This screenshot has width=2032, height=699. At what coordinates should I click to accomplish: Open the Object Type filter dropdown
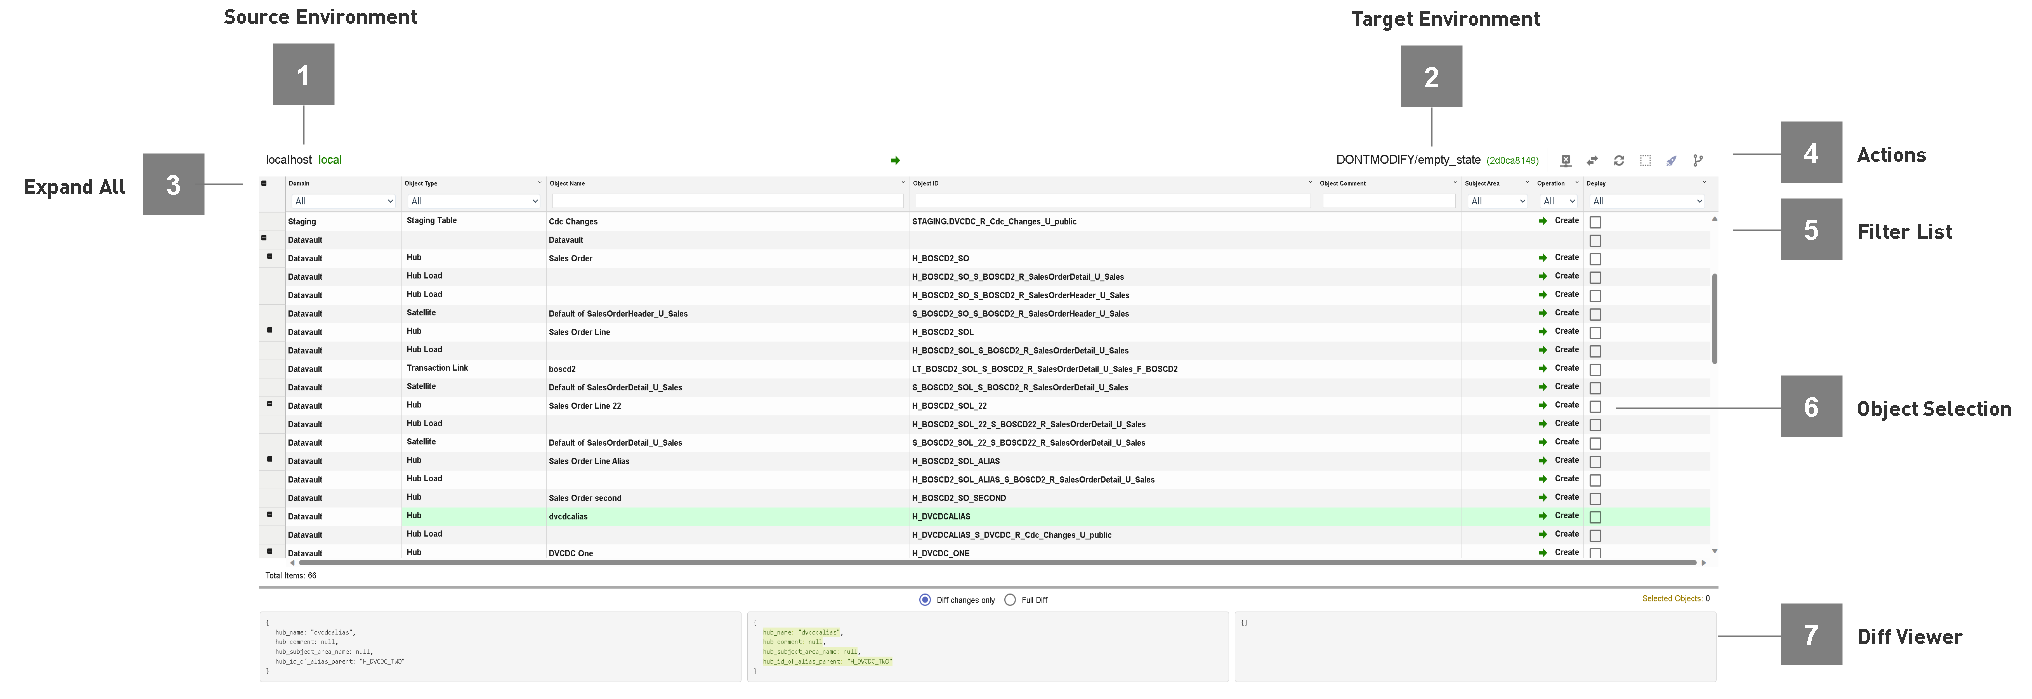pos(473,201)
